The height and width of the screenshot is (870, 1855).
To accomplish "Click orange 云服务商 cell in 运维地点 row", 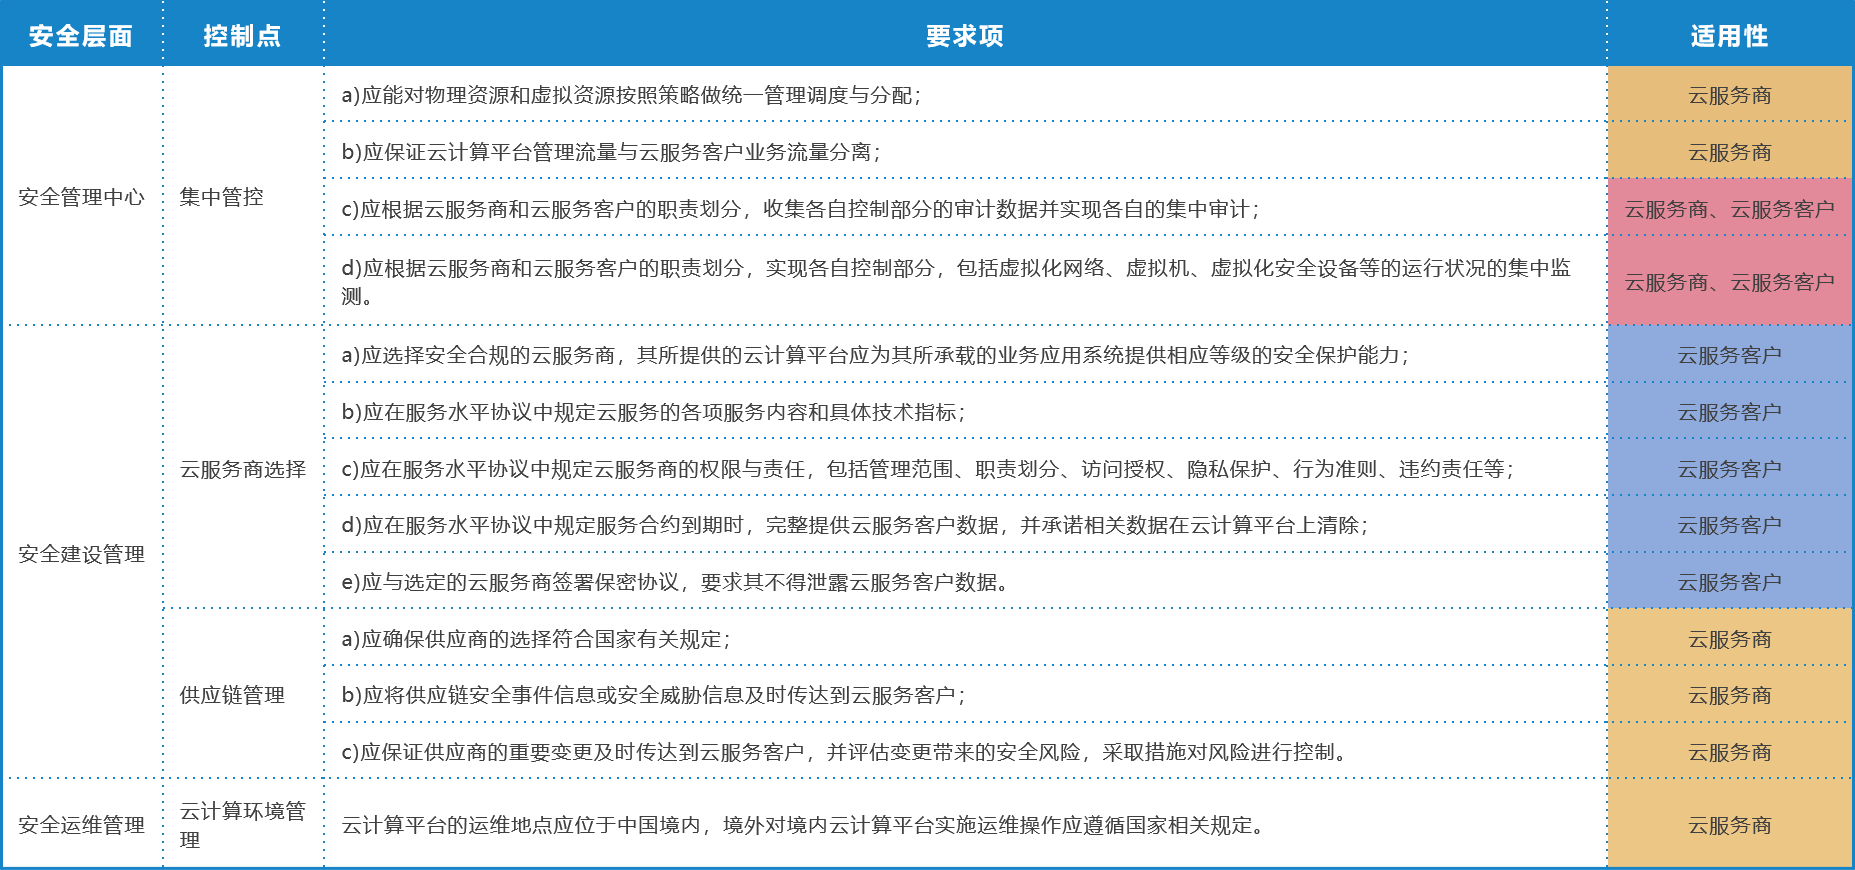I will tap(1729, 825).
